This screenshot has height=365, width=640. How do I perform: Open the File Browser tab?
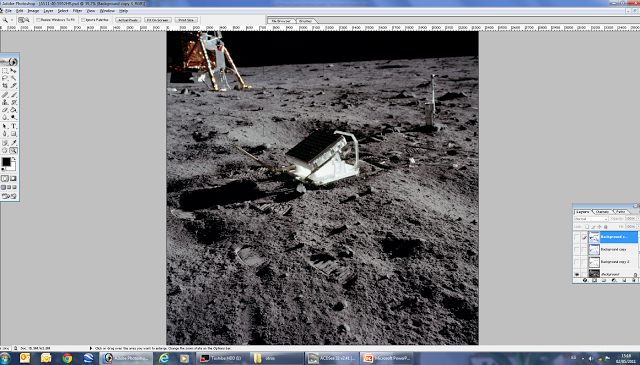click(281, 21)
